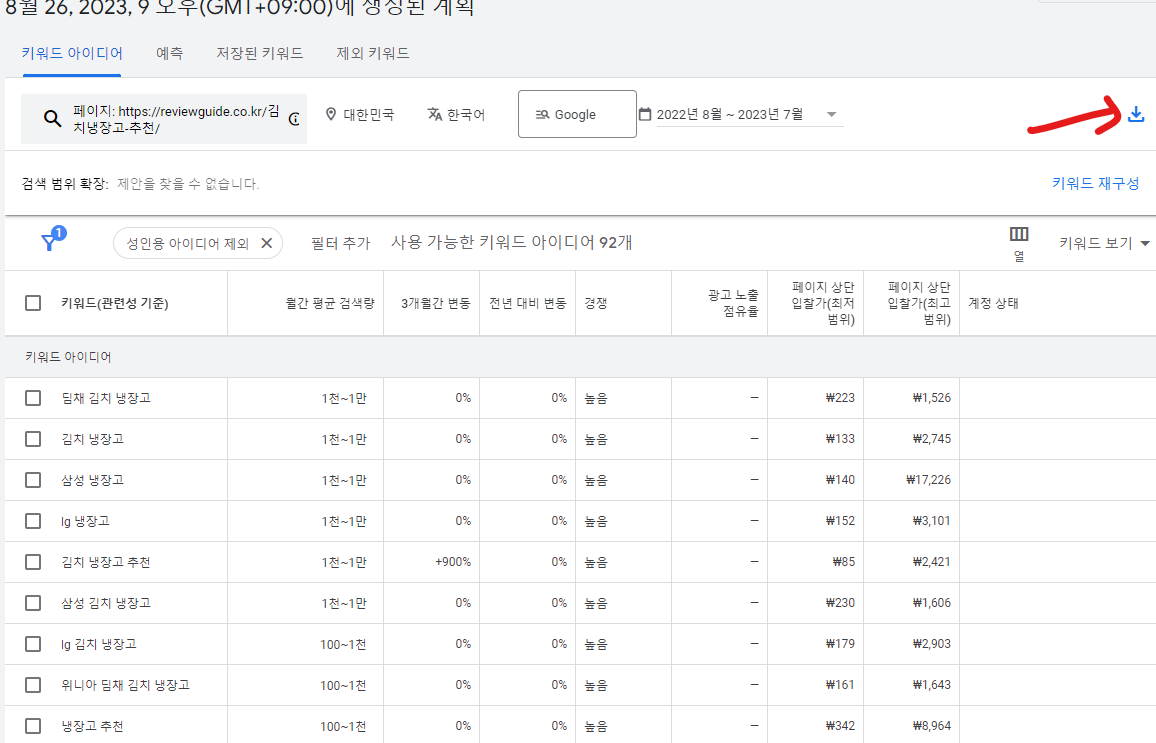Viewport: 1156px width, 743px height.
Task: Open the 저장된 키워드 tab
Action: tap(260, 54)
